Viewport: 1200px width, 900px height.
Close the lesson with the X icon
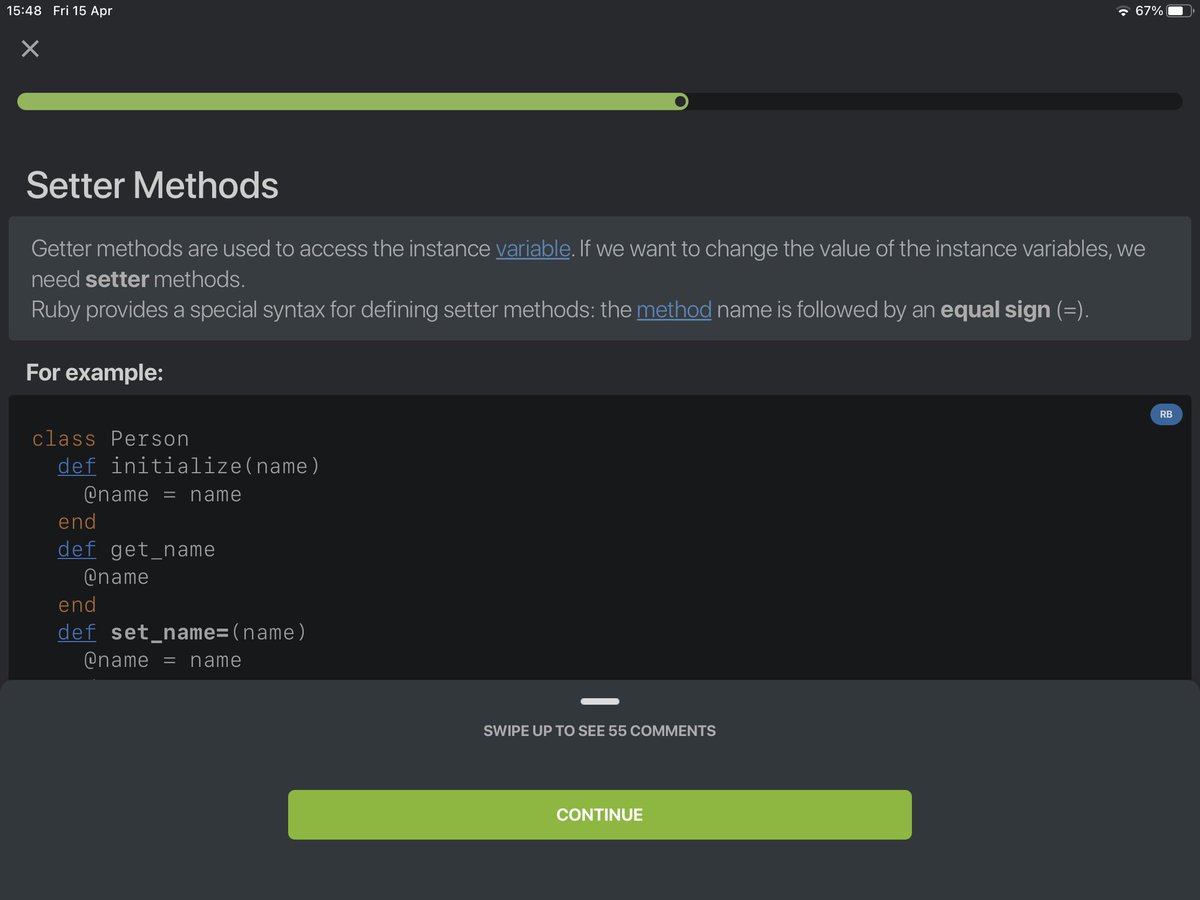(30, 49)
